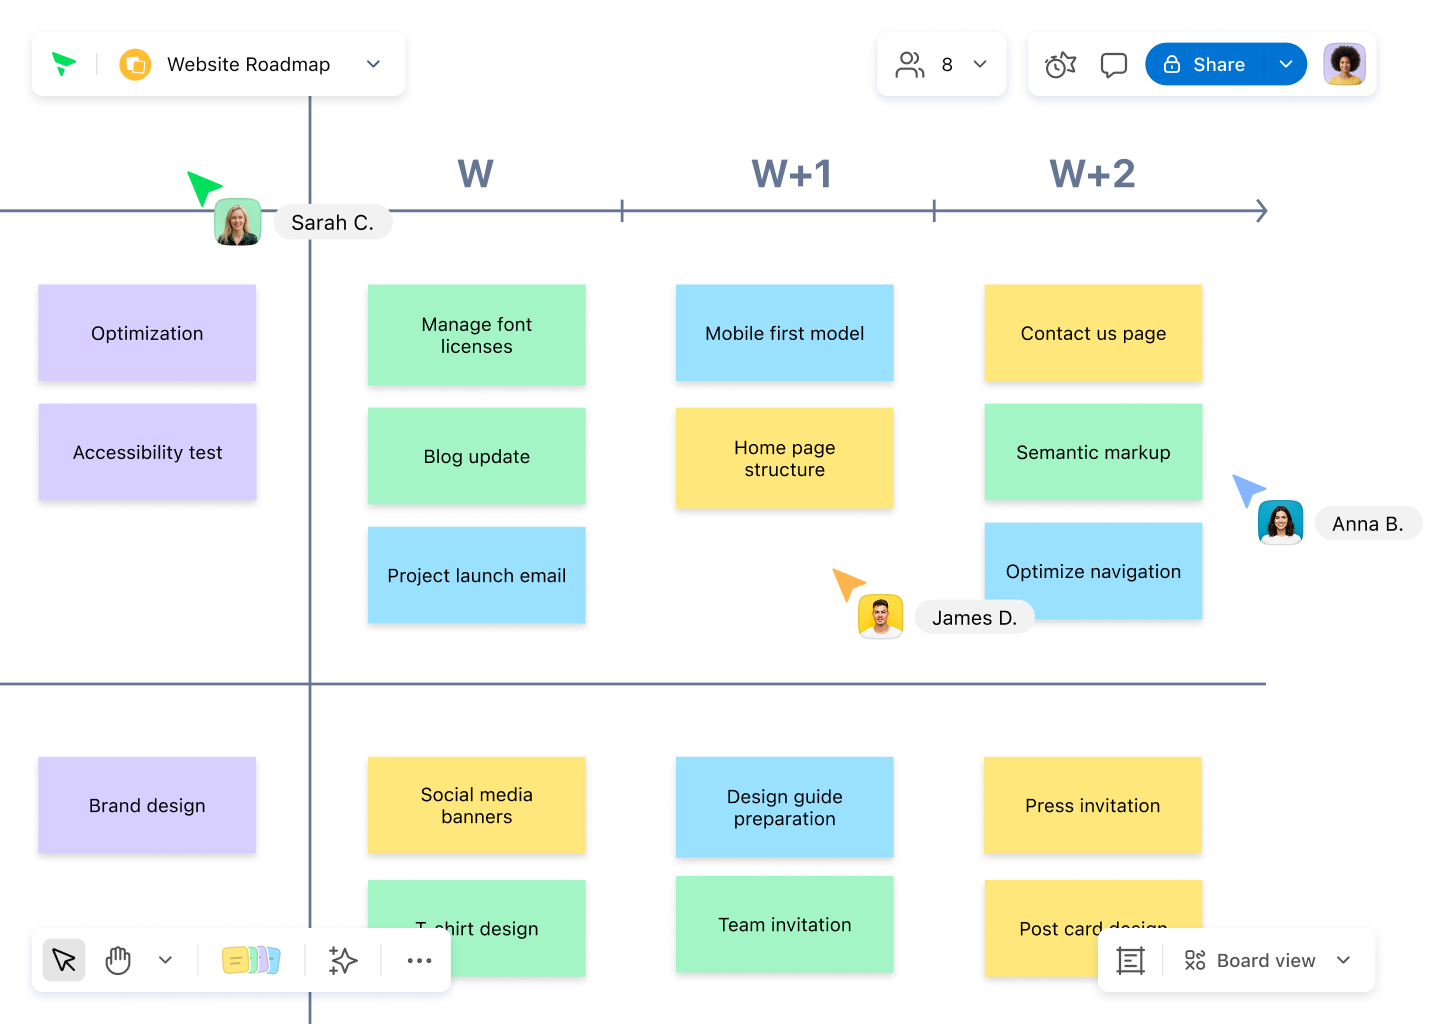
Task: Click Anna B. avatar on canvas
Action: click(1280, 522)
